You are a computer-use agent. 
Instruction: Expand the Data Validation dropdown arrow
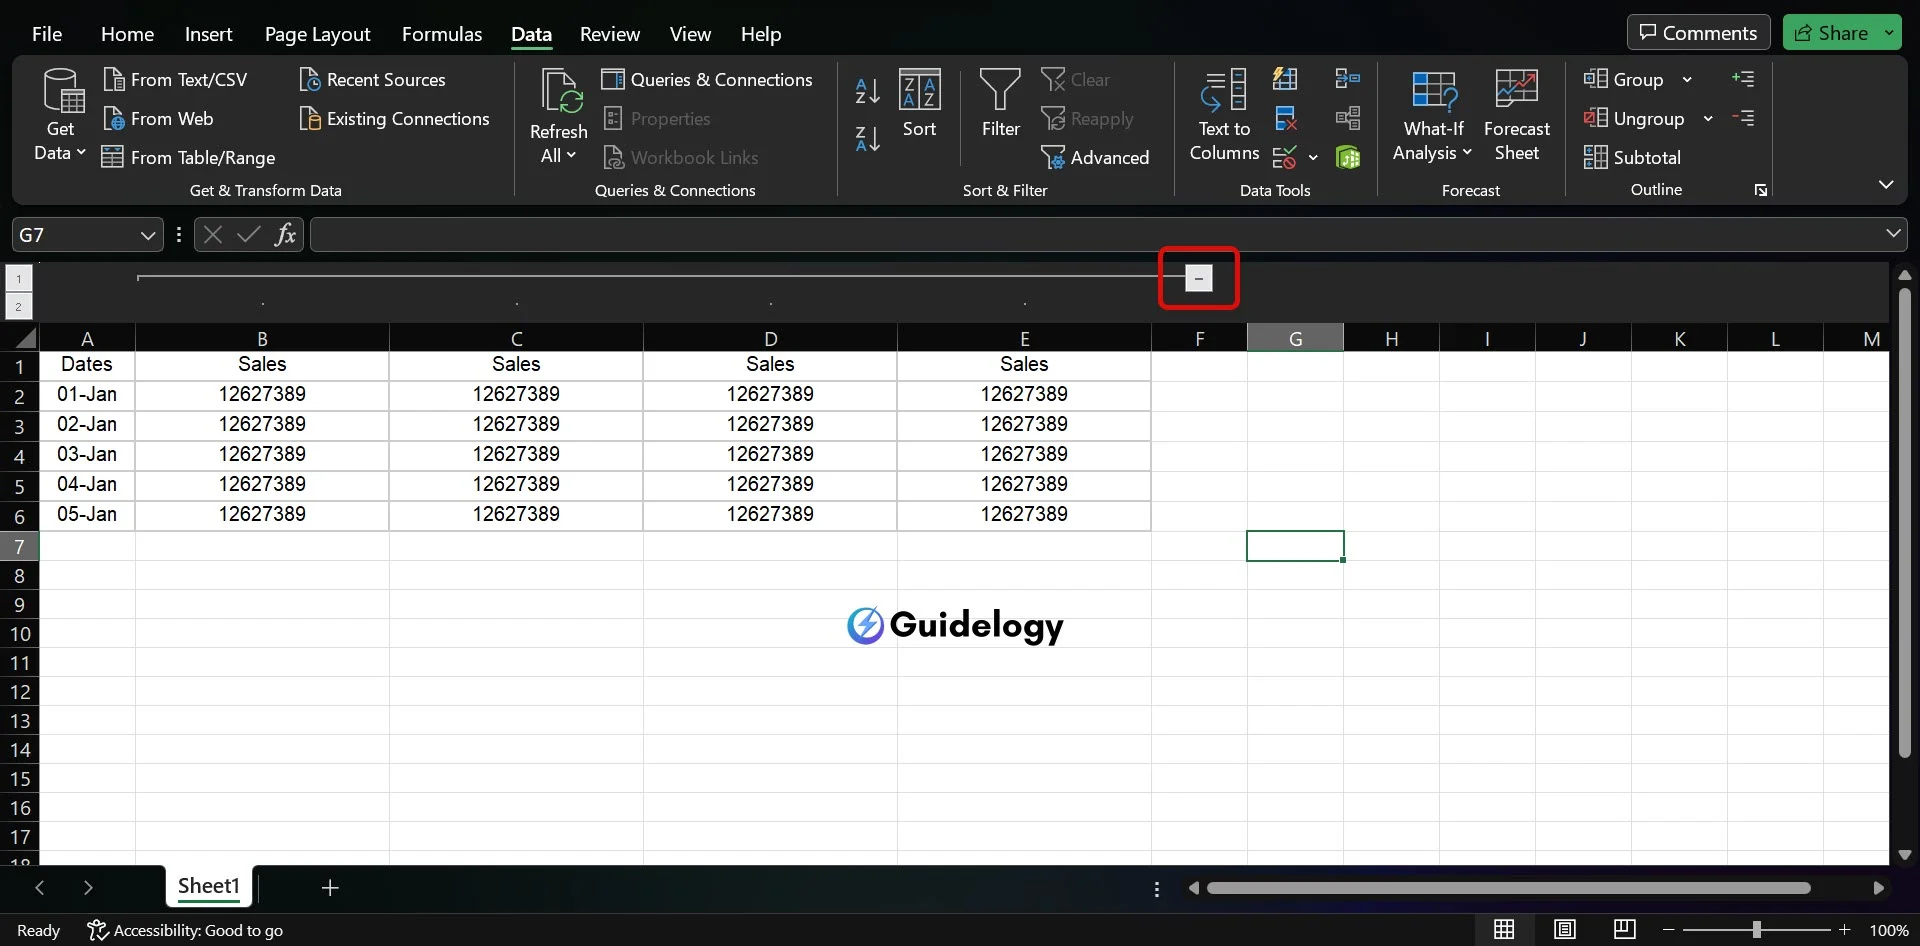pyautogui.click(x=1313, y=158)
